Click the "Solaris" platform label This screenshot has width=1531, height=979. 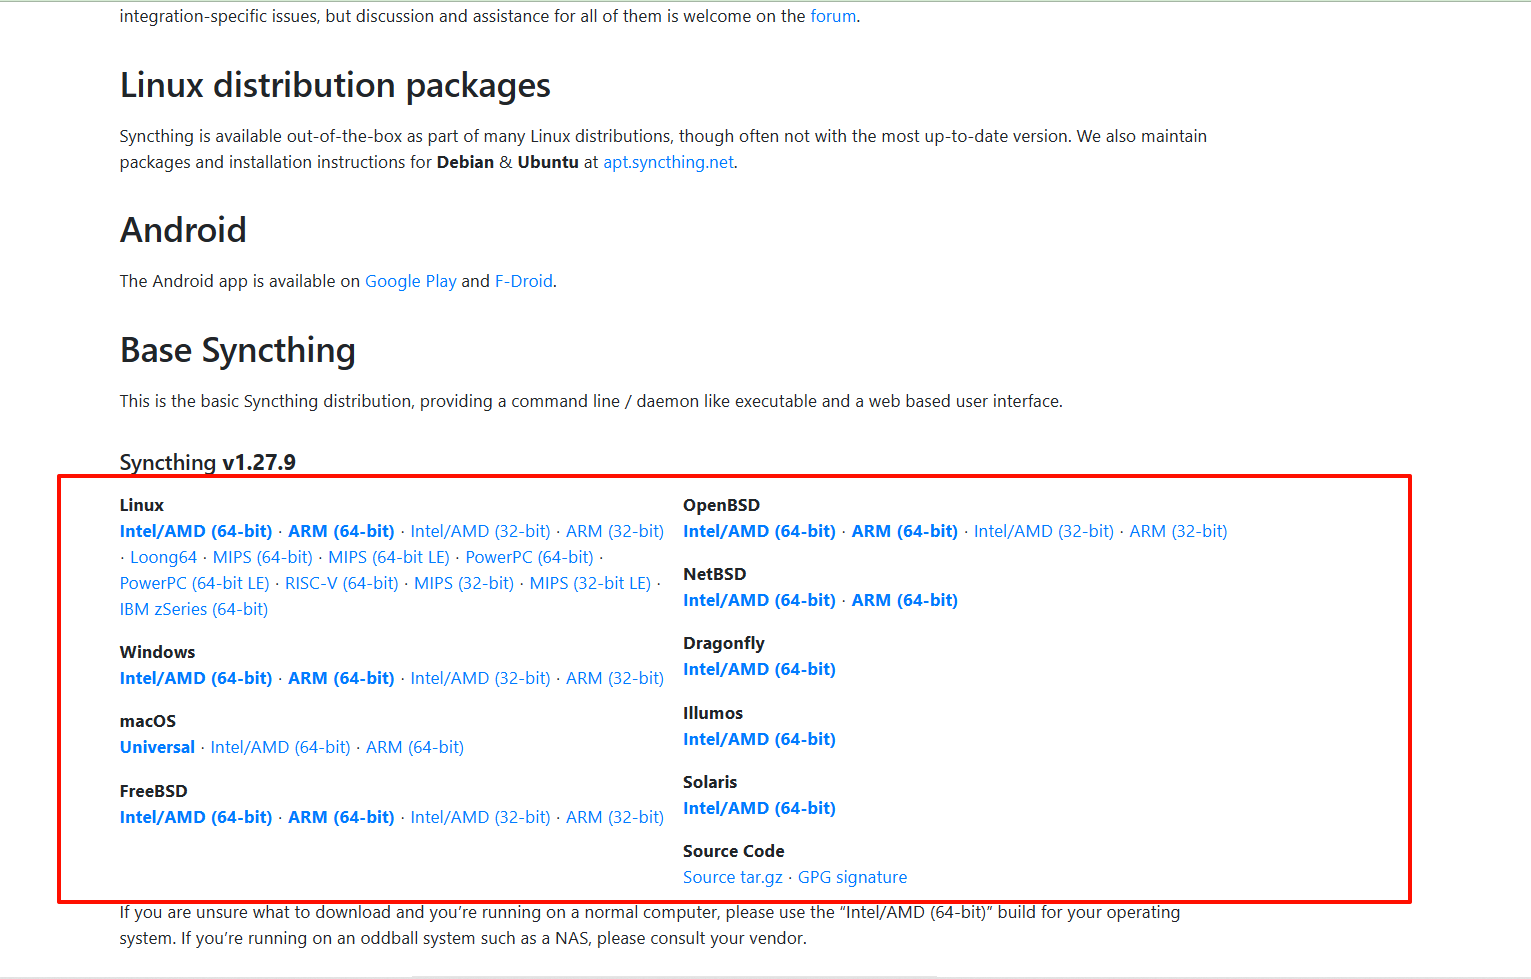[710, 782]
